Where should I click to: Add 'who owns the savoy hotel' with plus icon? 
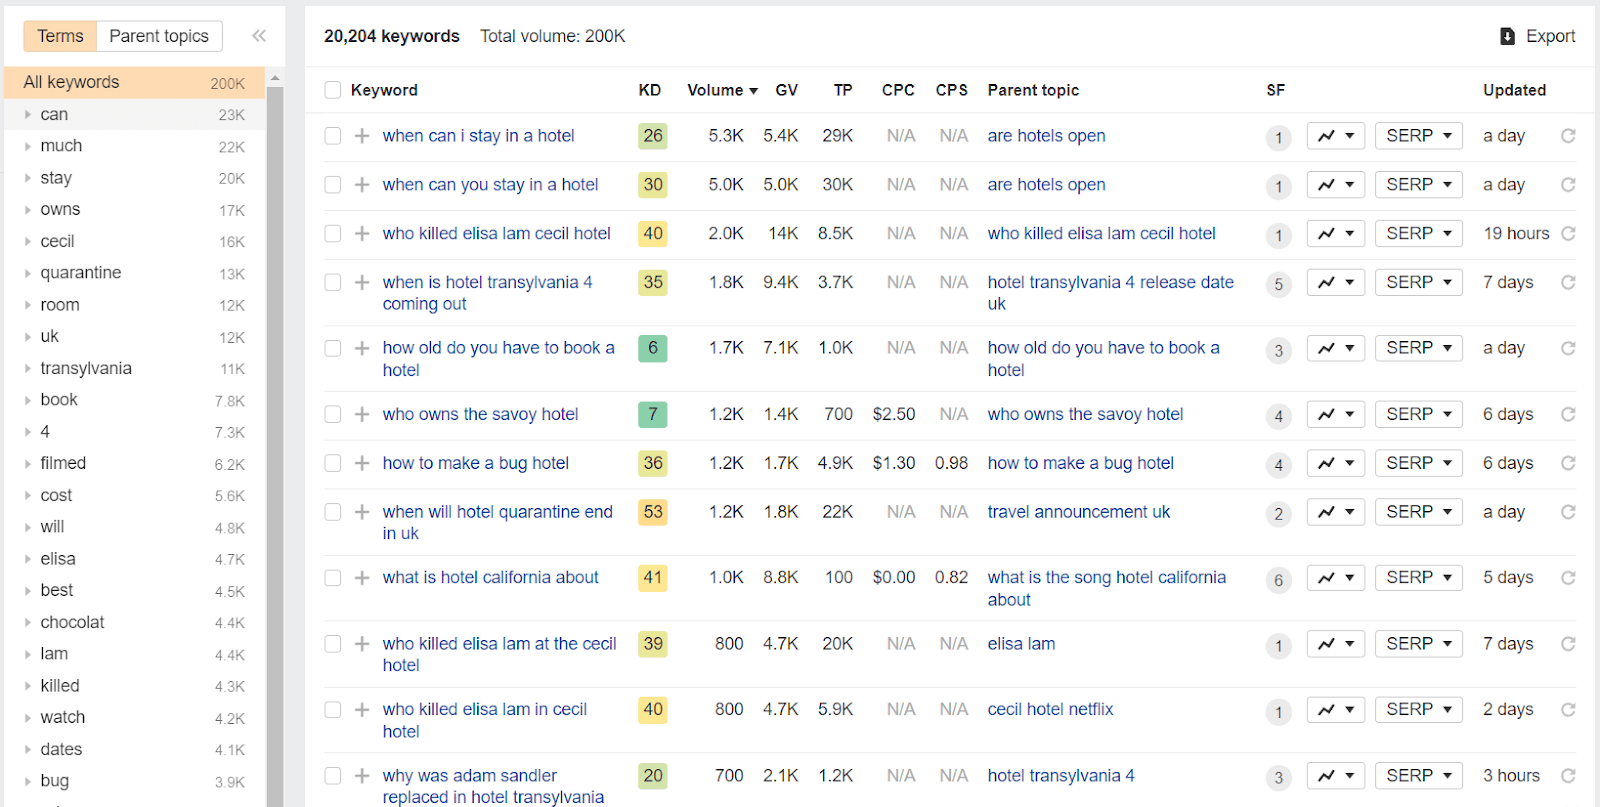pyautogui.click(x=362, y=414)
